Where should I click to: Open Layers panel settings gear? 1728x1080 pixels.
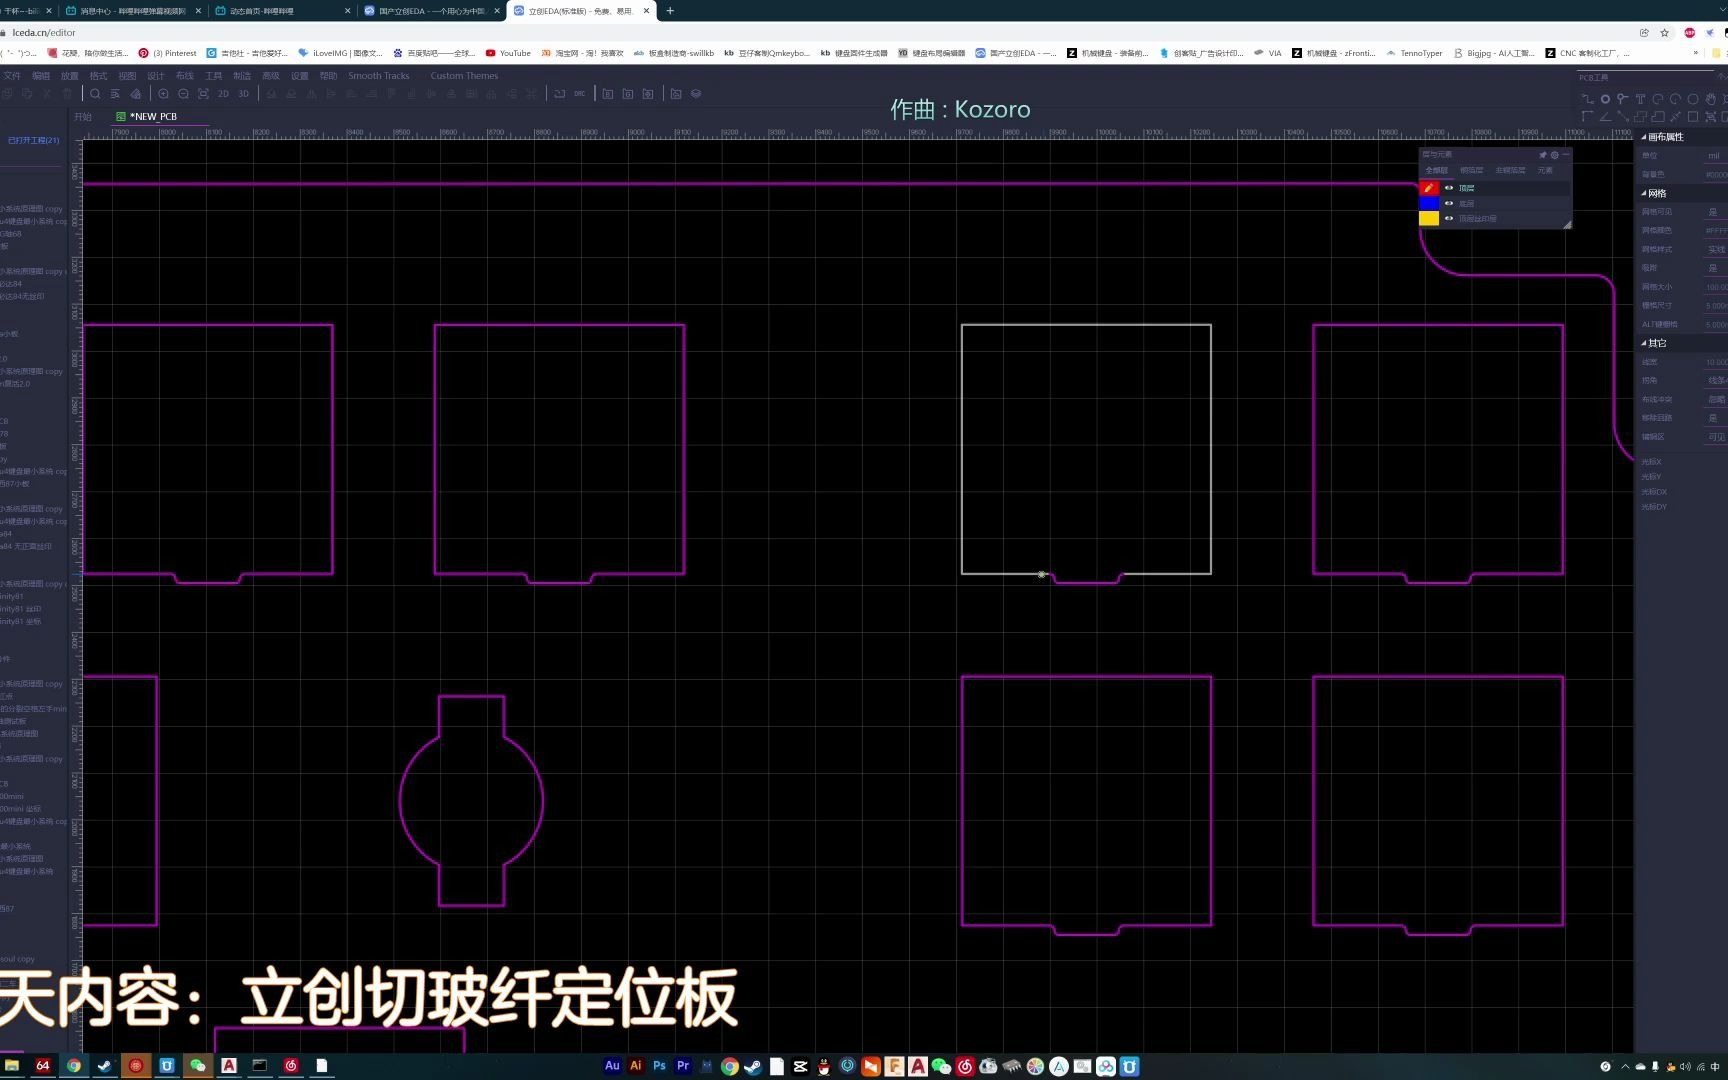(1555, 155)
